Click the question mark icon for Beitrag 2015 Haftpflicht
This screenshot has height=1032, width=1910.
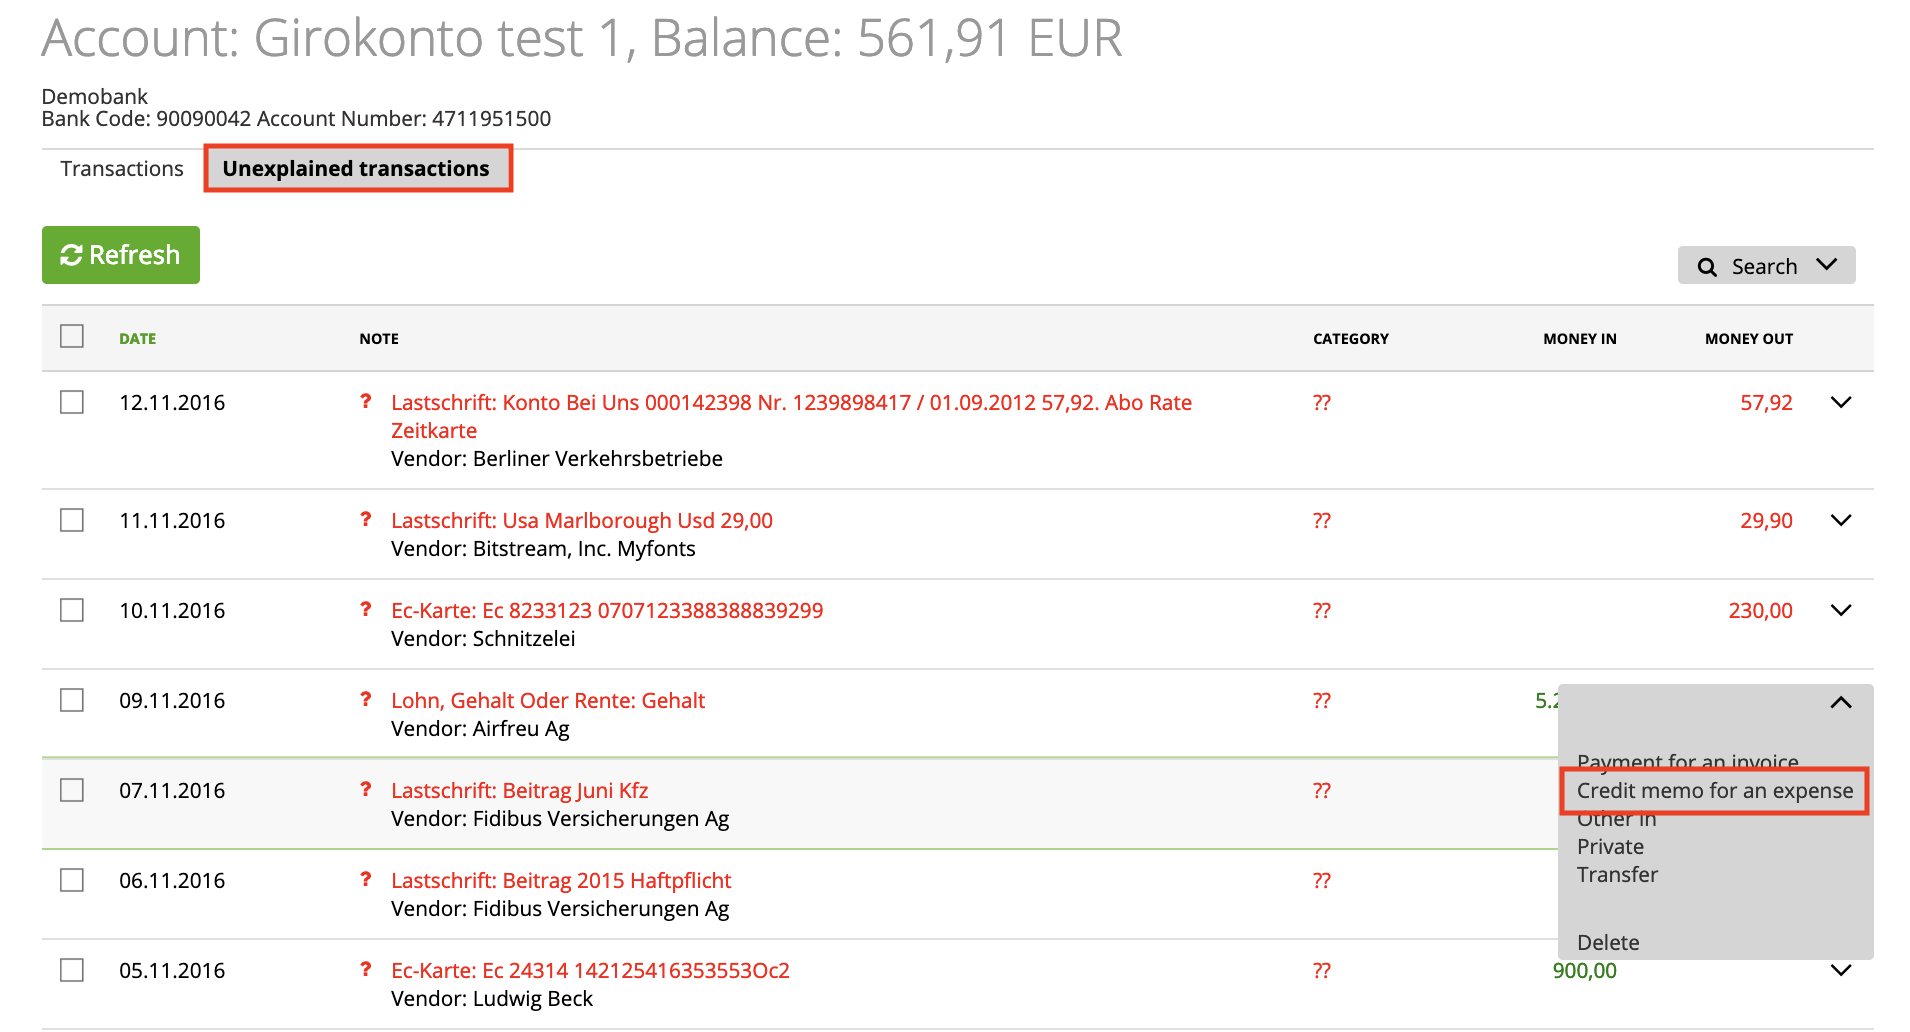coord(366,880)
